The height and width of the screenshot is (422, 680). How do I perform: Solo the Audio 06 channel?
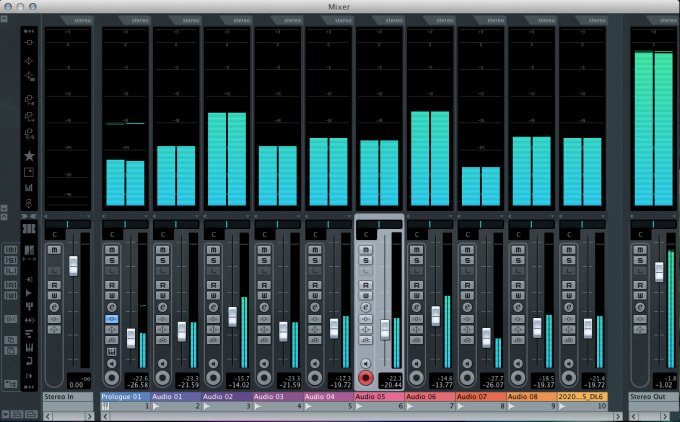tap(416, 260)
